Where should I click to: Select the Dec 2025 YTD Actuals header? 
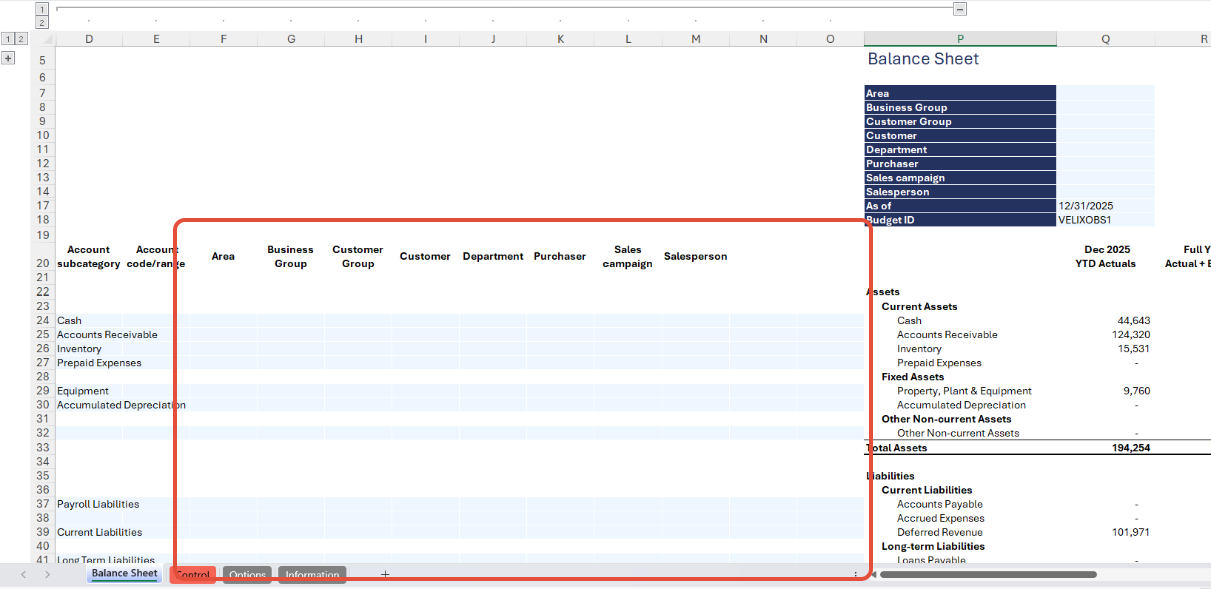(x=1105, y=257)
